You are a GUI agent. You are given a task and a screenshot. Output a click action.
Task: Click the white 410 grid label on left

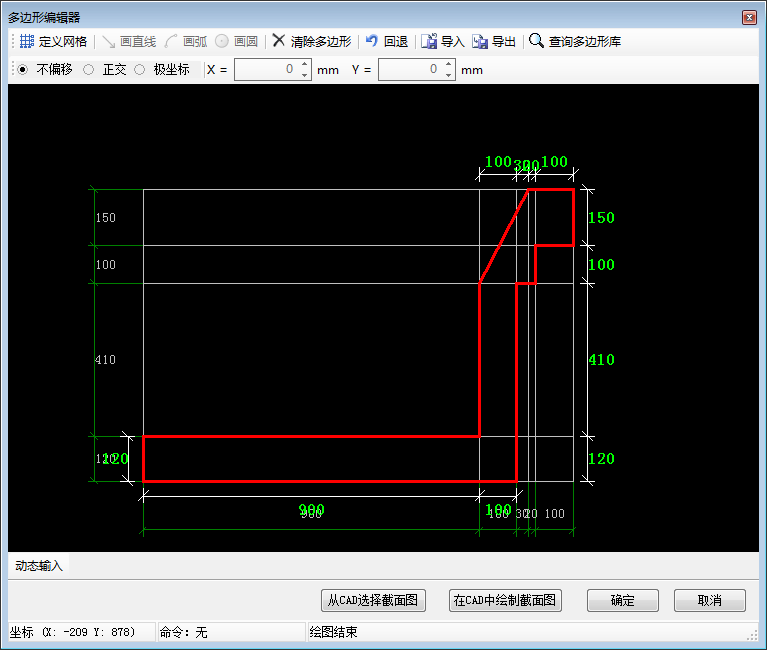pos(105,360)
